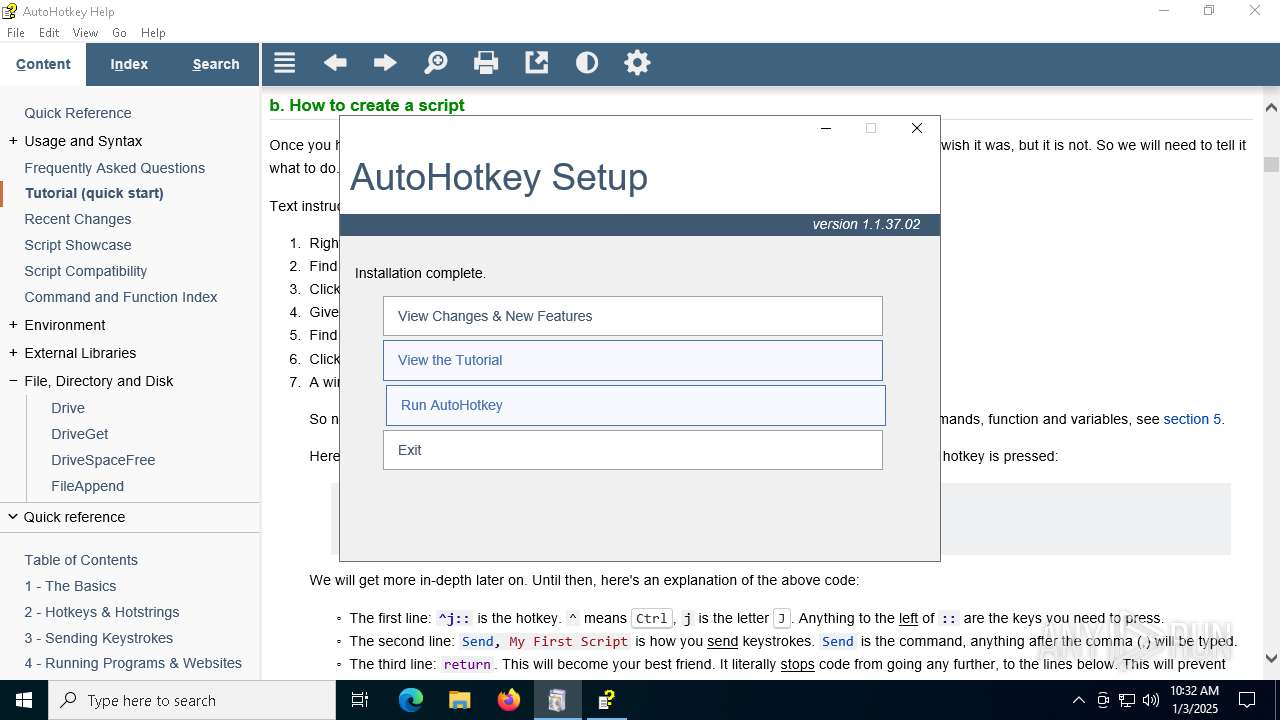Expand the Environment tree node
The width and height of the screenshot is (1280, 720).
[13, 325]
